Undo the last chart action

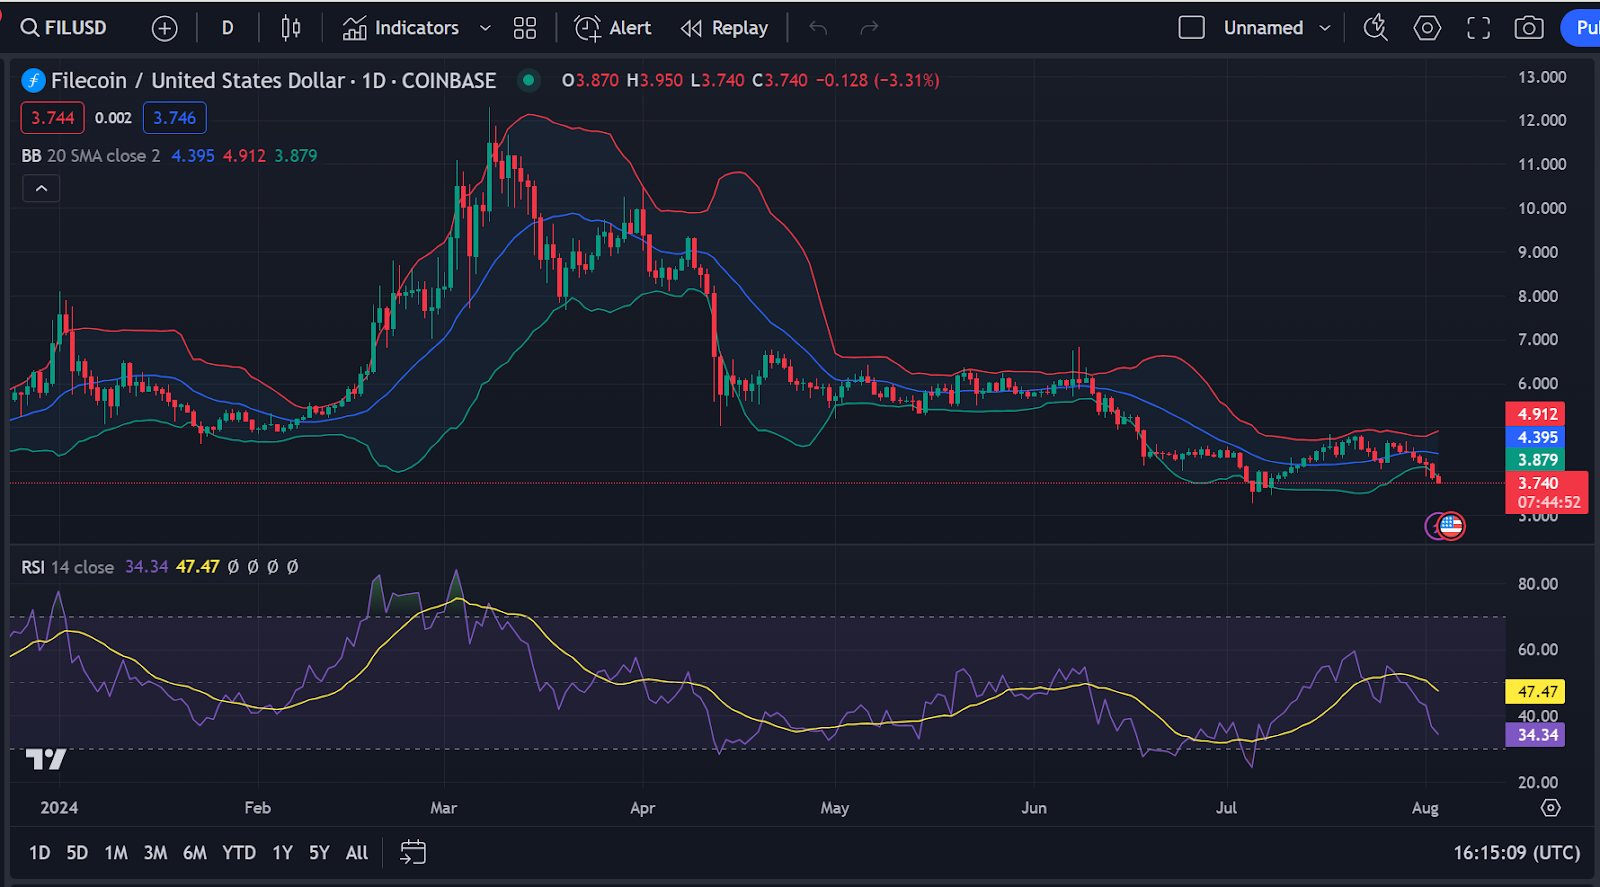click(818, 28)
